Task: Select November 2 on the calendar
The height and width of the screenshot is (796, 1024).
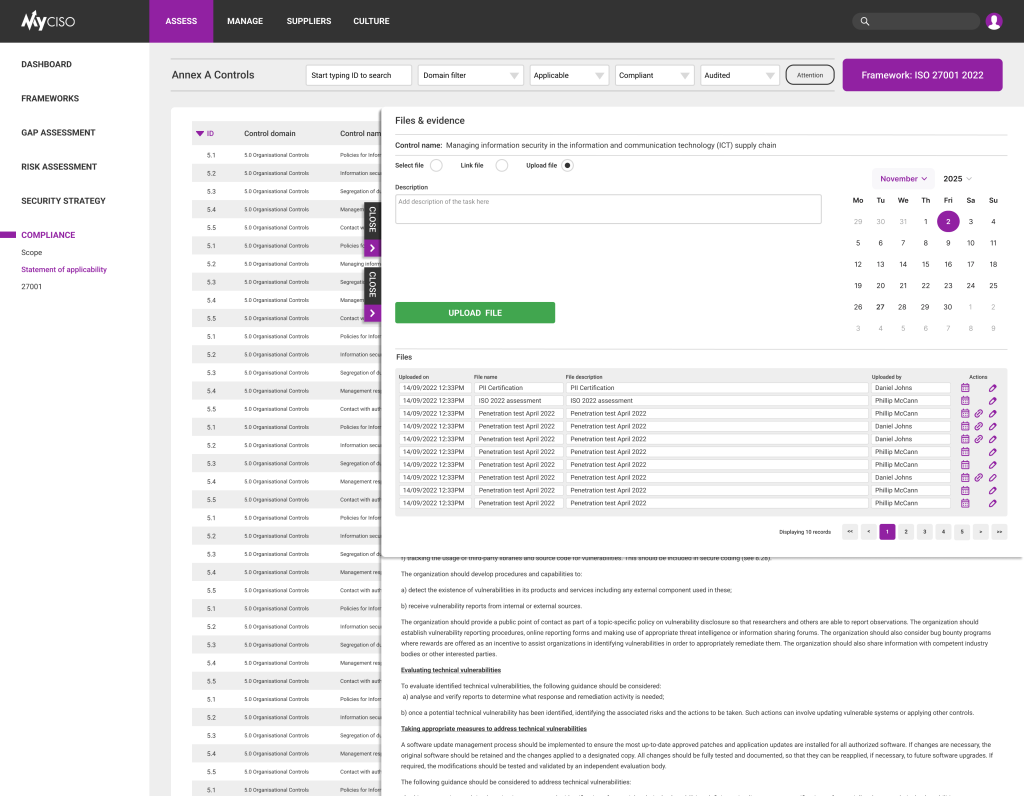Action: click(948, 221)
